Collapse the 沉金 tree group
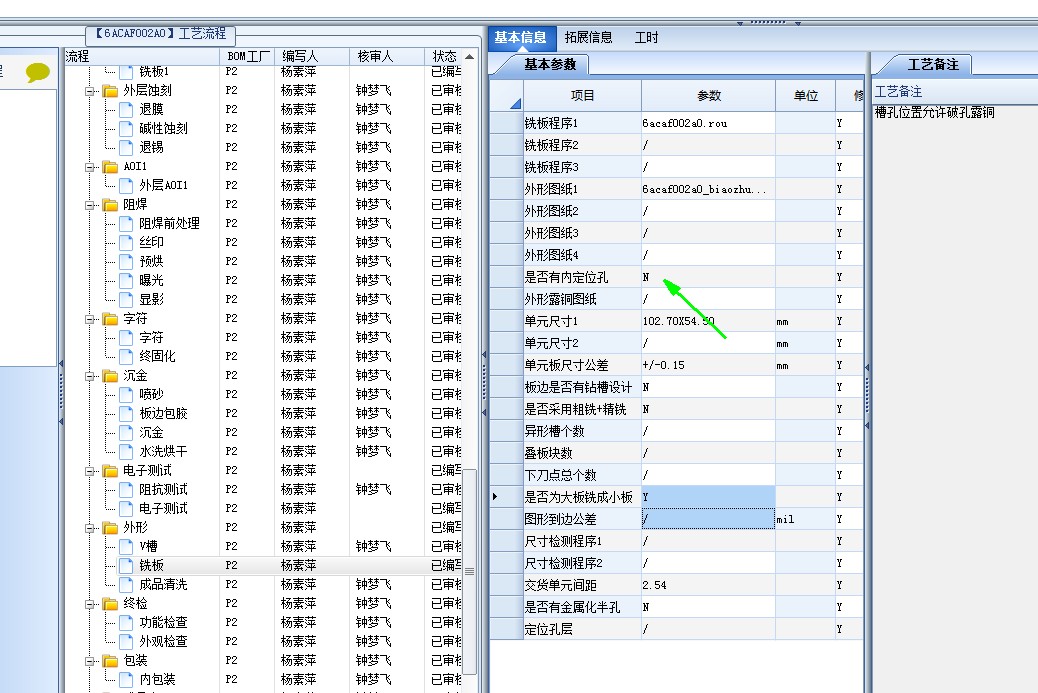 tap(89, 377)
